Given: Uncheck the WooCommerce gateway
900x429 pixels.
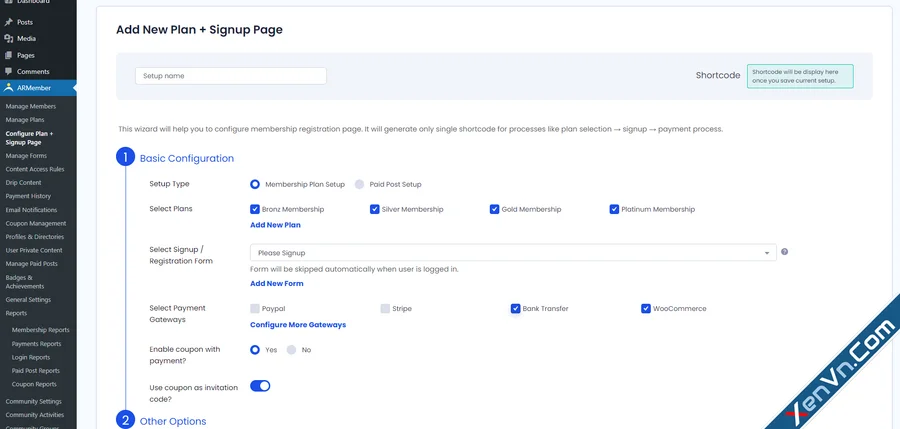Looking at the screenshot, I should (646, 308).
